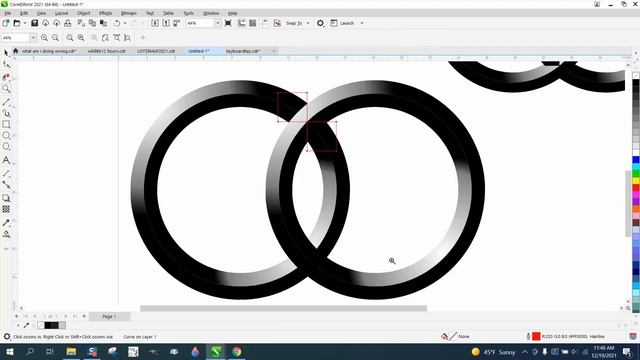Expand the Snap To dropdown
640x360 pixels.
(x=308, y=23)
